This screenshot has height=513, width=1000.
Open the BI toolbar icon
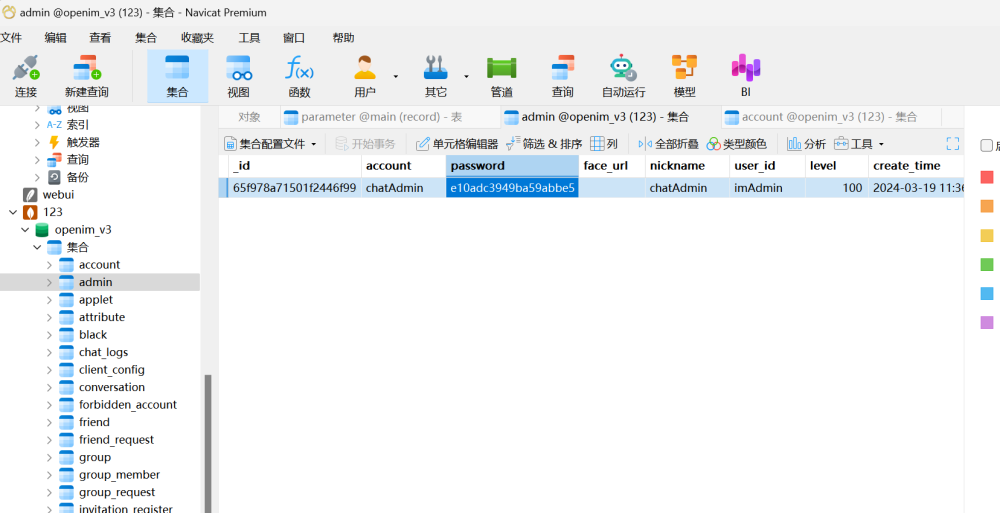(745, 77)
